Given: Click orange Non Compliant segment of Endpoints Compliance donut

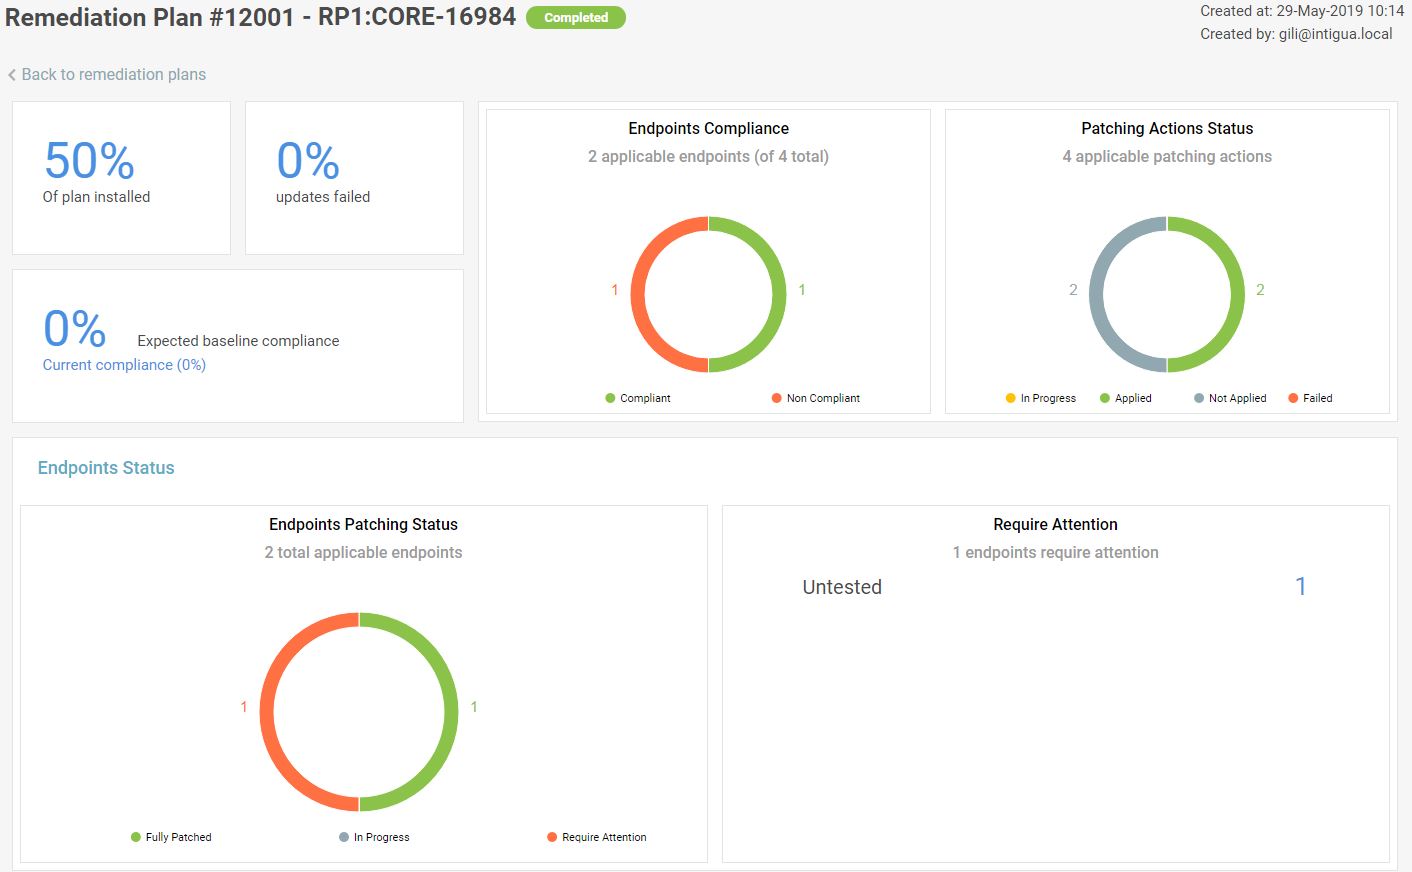Looking at the screenshot, I should (638, 294).
